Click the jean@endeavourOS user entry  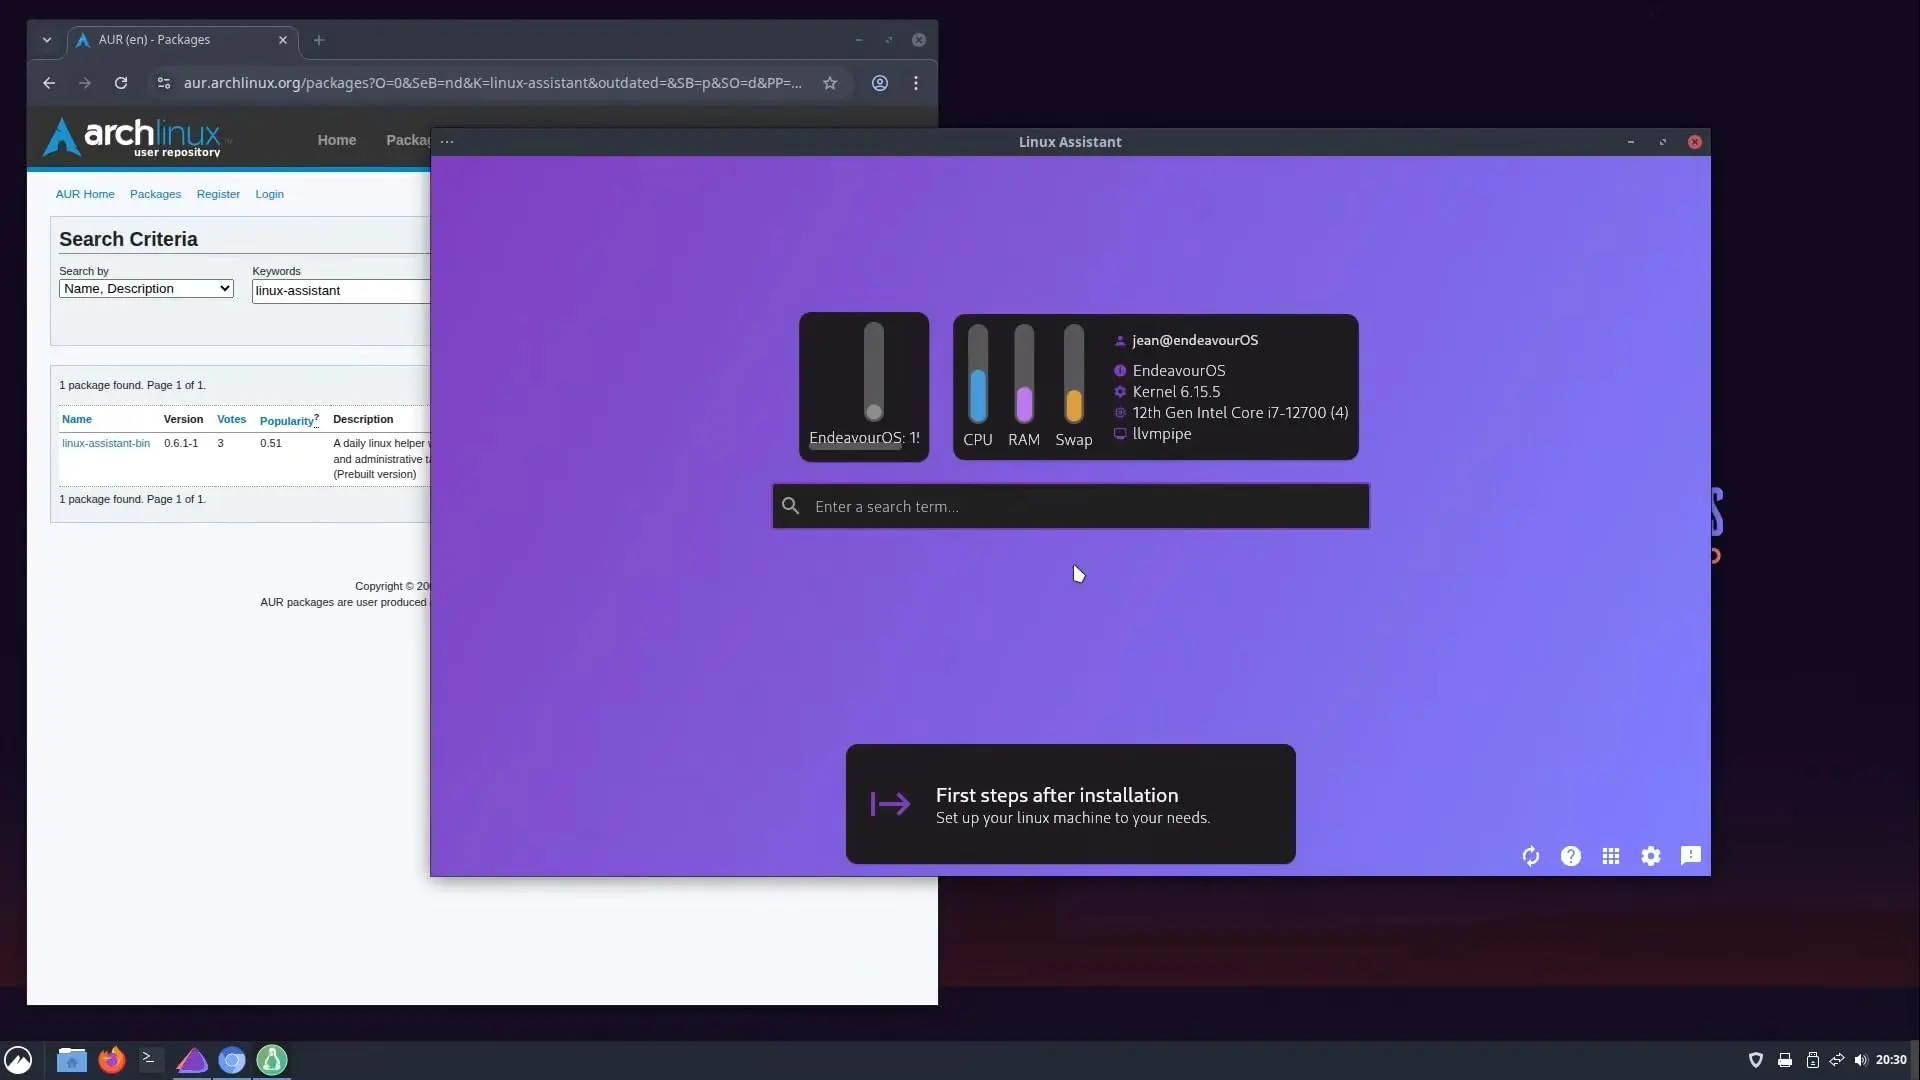tap(1186, 340)
